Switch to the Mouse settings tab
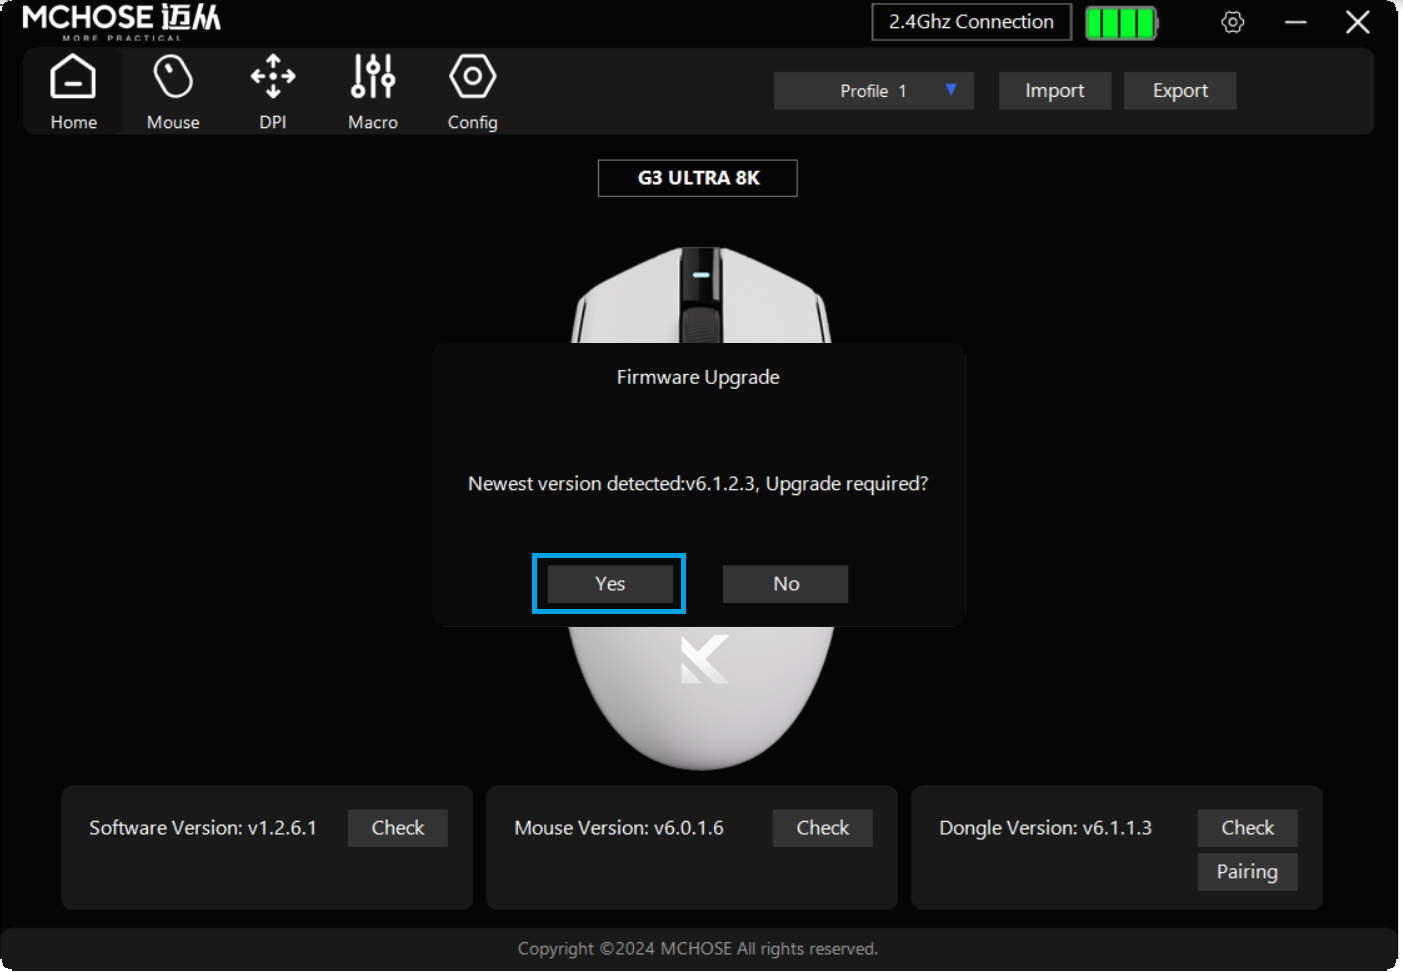The width and height of the screenshot is (1403, 972). (173, 92)
